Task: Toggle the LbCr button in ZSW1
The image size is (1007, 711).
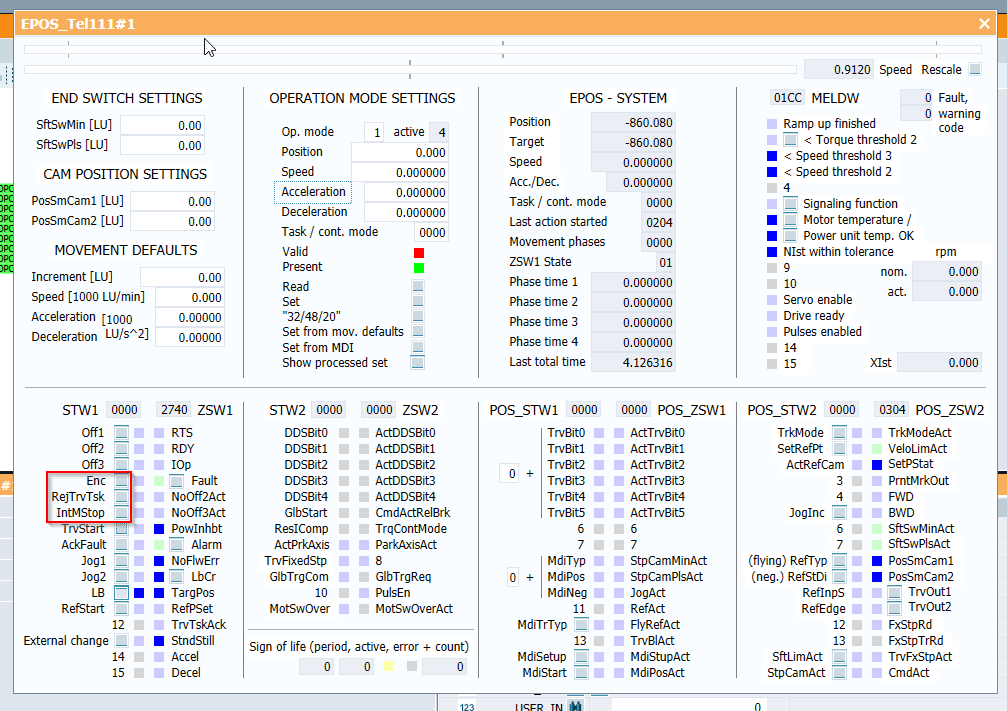Action: point(177,577)
